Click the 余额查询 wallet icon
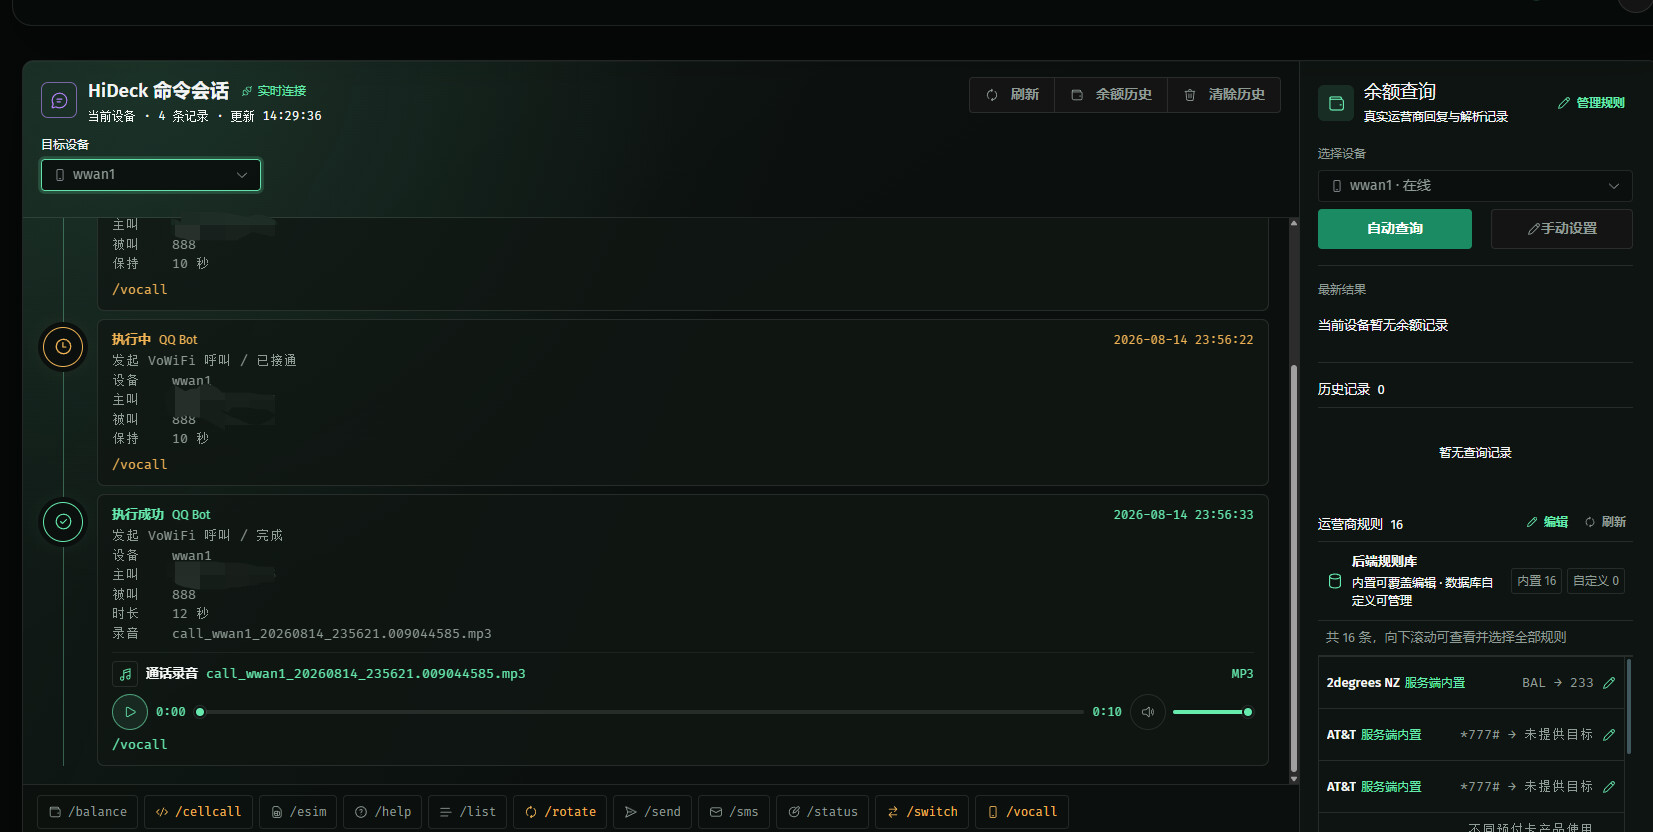 click(x=1336, y=103)
